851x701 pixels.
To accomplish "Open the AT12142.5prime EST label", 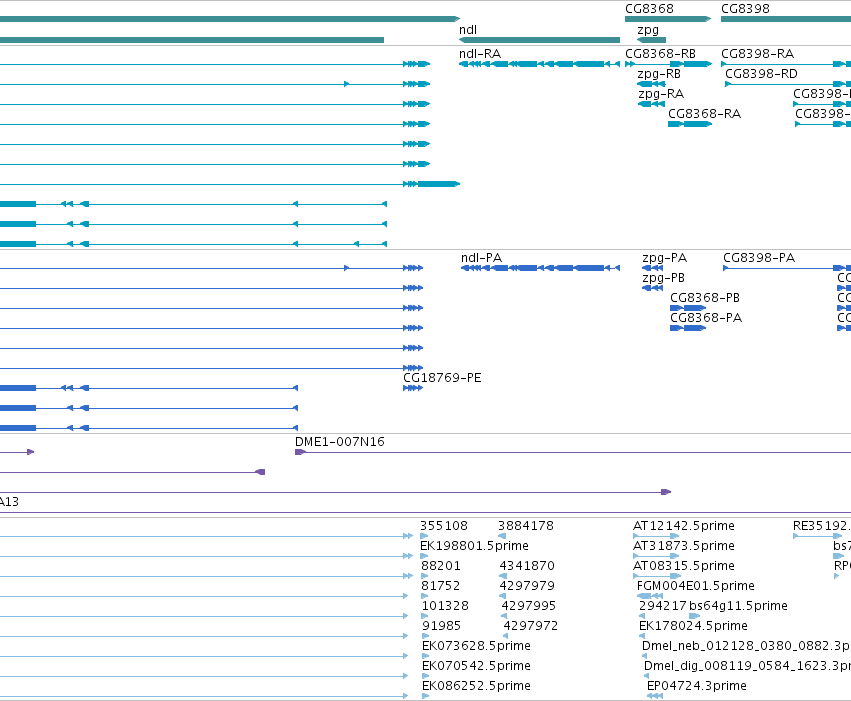I will point(684,526).
